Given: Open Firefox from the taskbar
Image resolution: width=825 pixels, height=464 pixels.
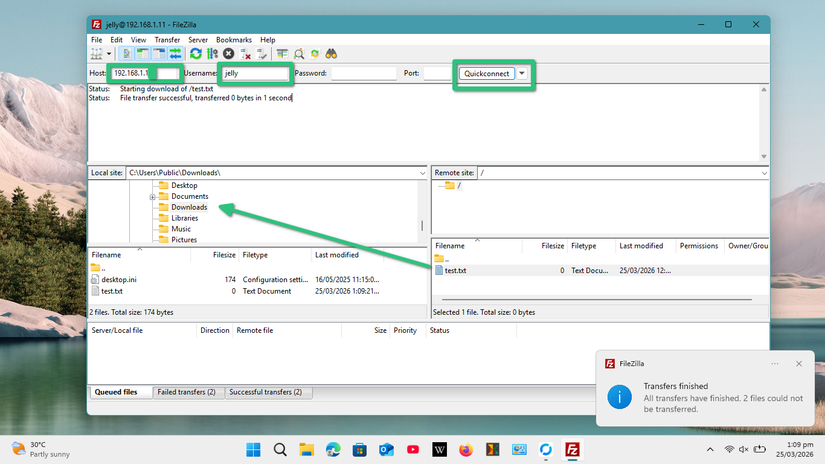Looking at the screenshot, I should (x=466, y=450).
